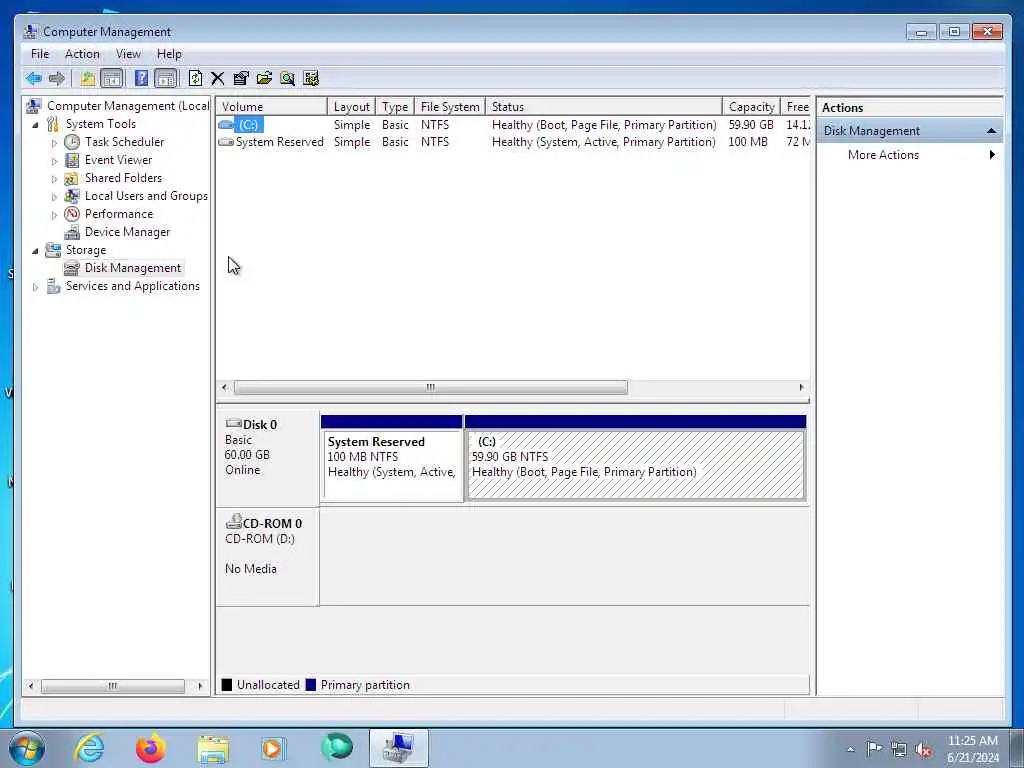
Task: Expand Services and Applications node arrow
Action: 35,287
